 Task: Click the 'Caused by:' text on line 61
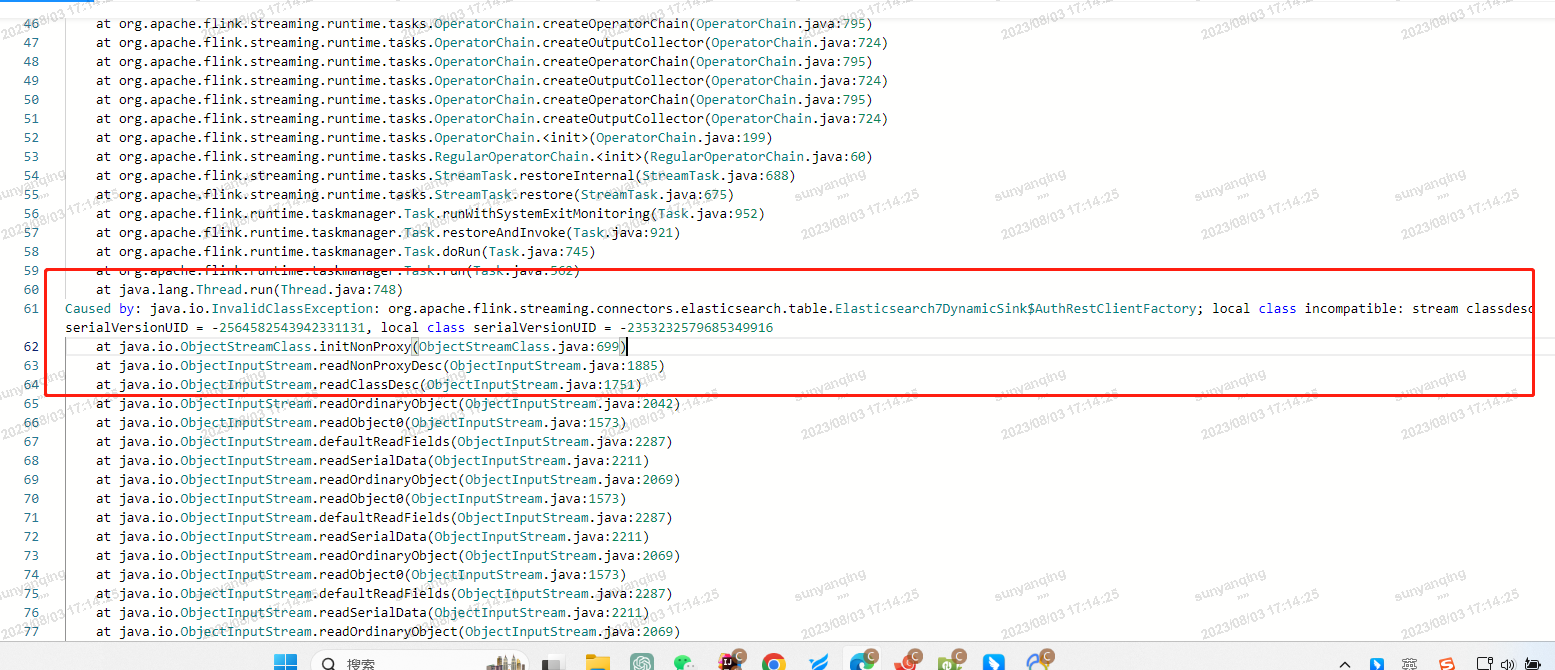point(103,309)
